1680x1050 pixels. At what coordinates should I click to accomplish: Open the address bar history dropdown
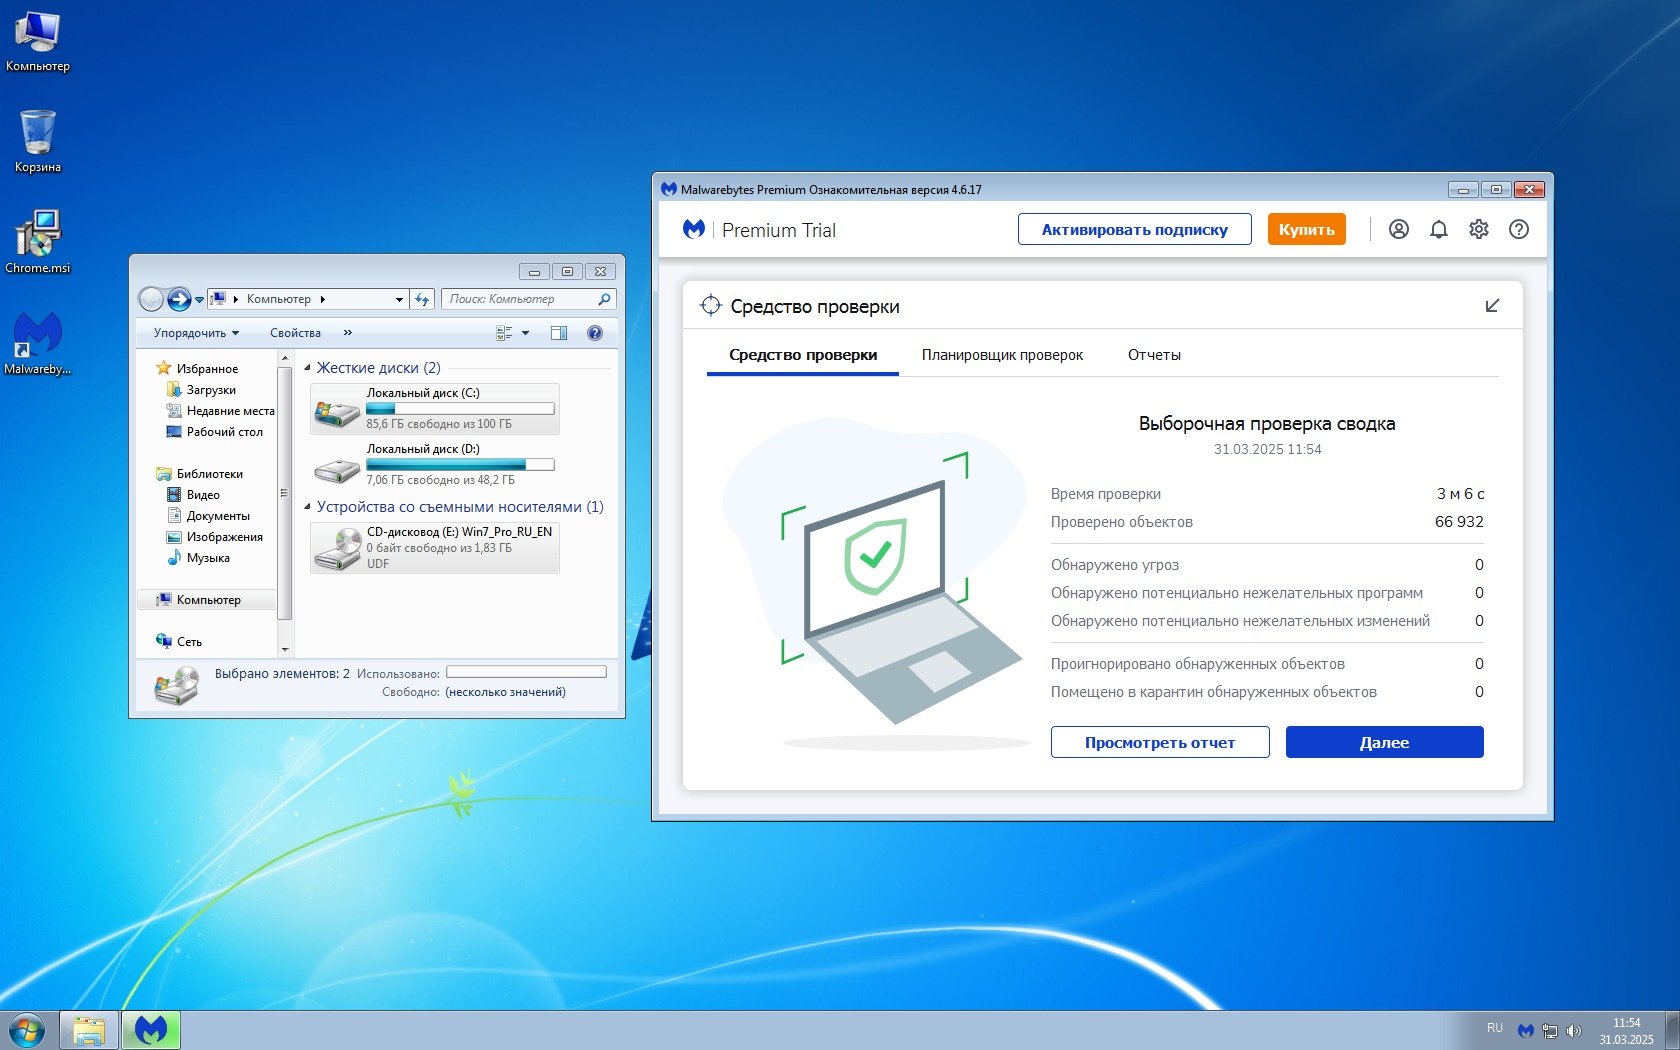tap(399, 299)
